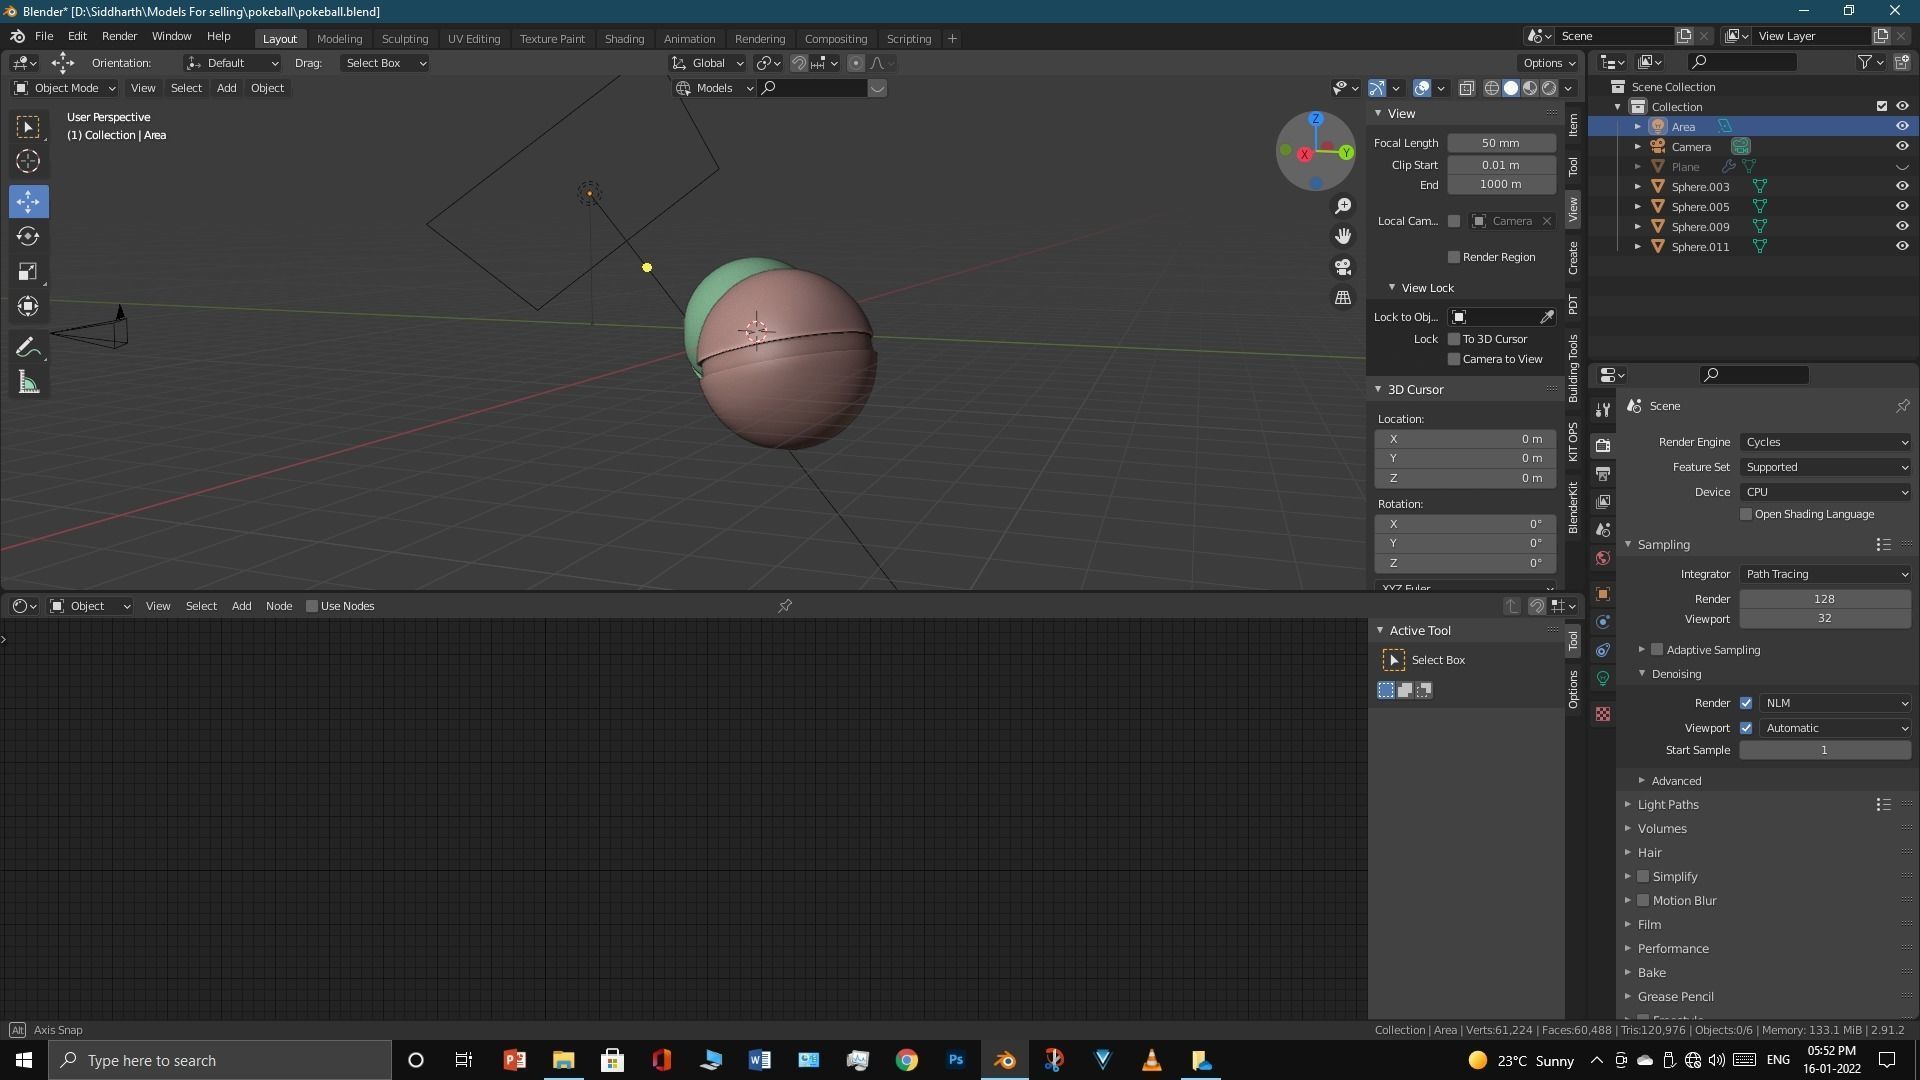Open the Device dropdown set to CPU
Image resolution: width=1920 pixels, height=1080 pixels.
(x=1825, y=492)
